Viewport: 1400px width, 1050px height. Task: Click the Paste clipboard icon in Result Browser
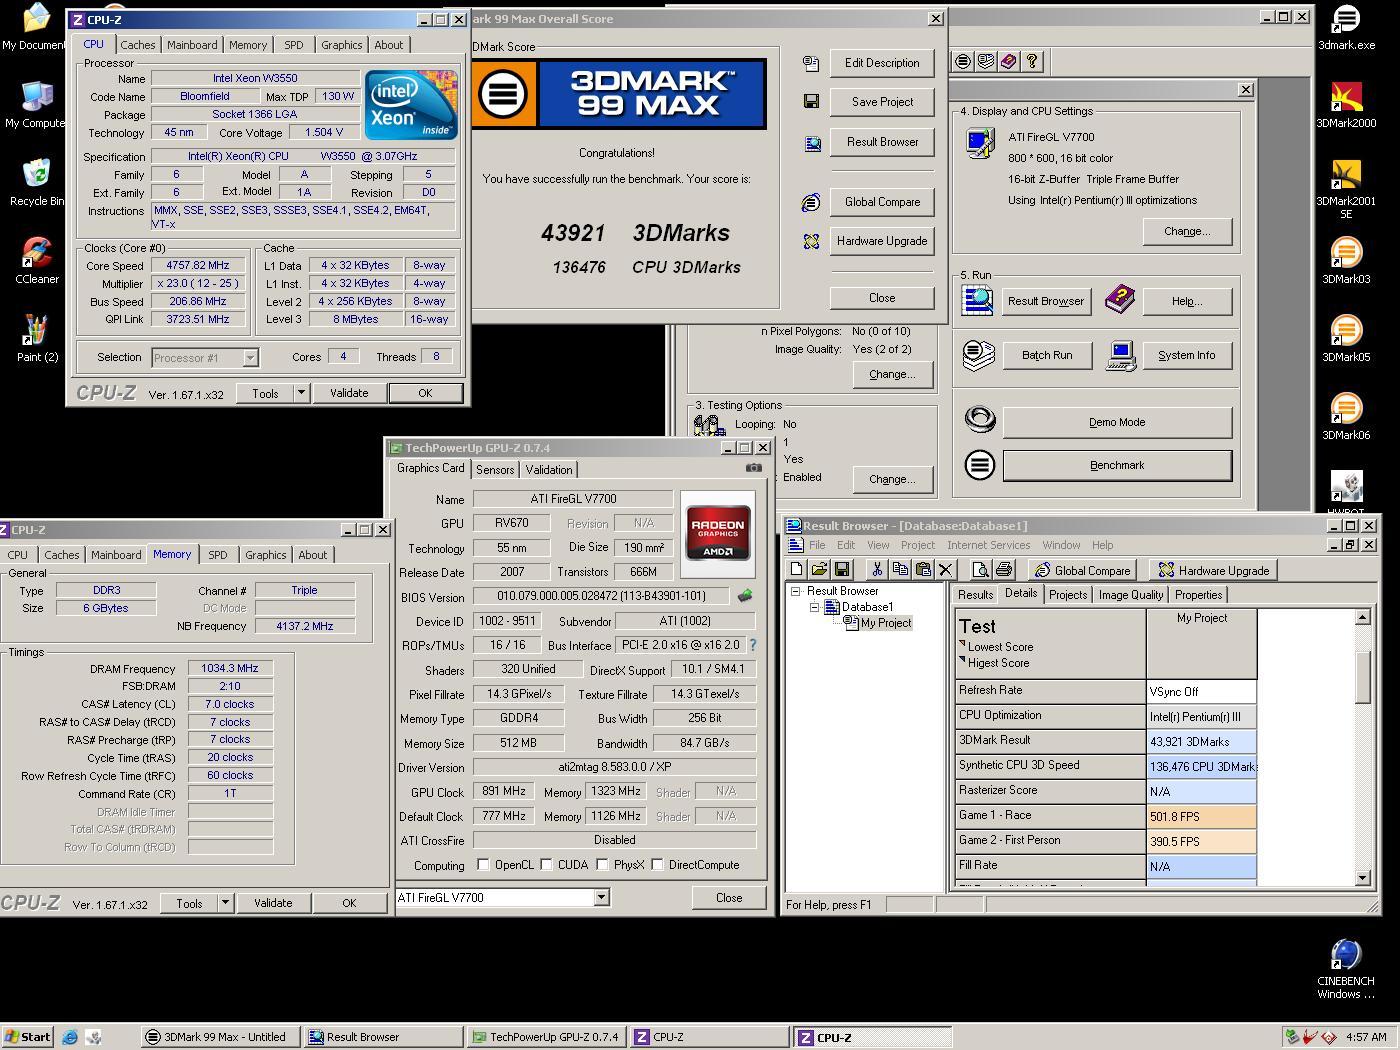pyautogui.click(x=923, y=570)
